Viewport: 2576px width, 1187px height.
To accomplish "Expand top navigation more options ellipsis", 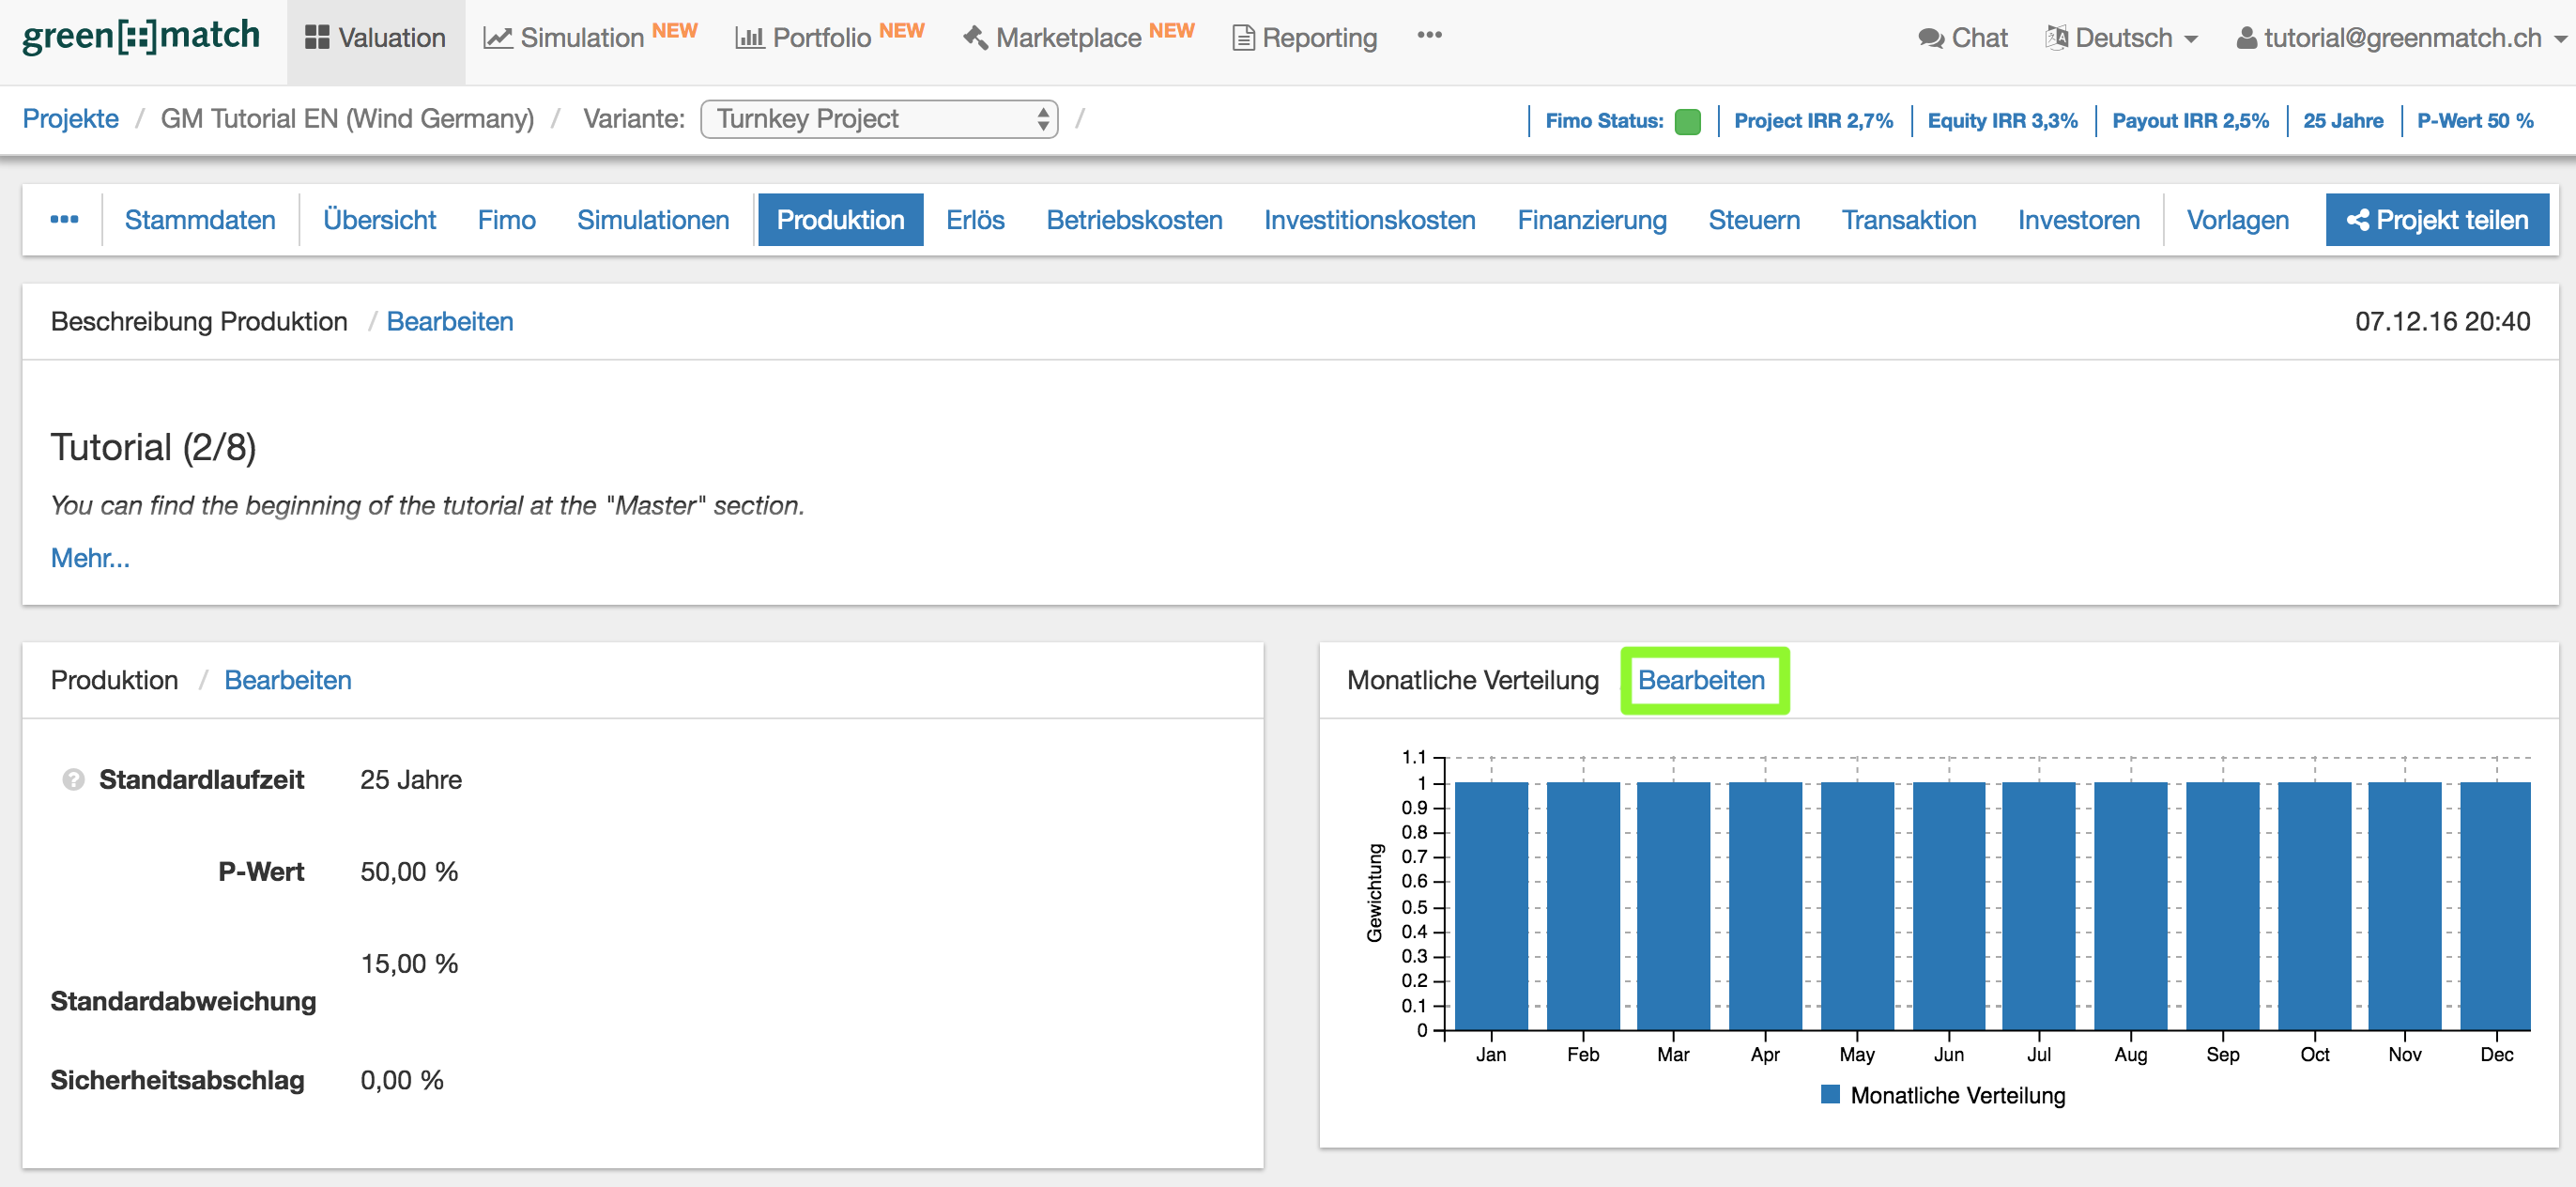I will pyautogui.click(x=1429, y=35).
